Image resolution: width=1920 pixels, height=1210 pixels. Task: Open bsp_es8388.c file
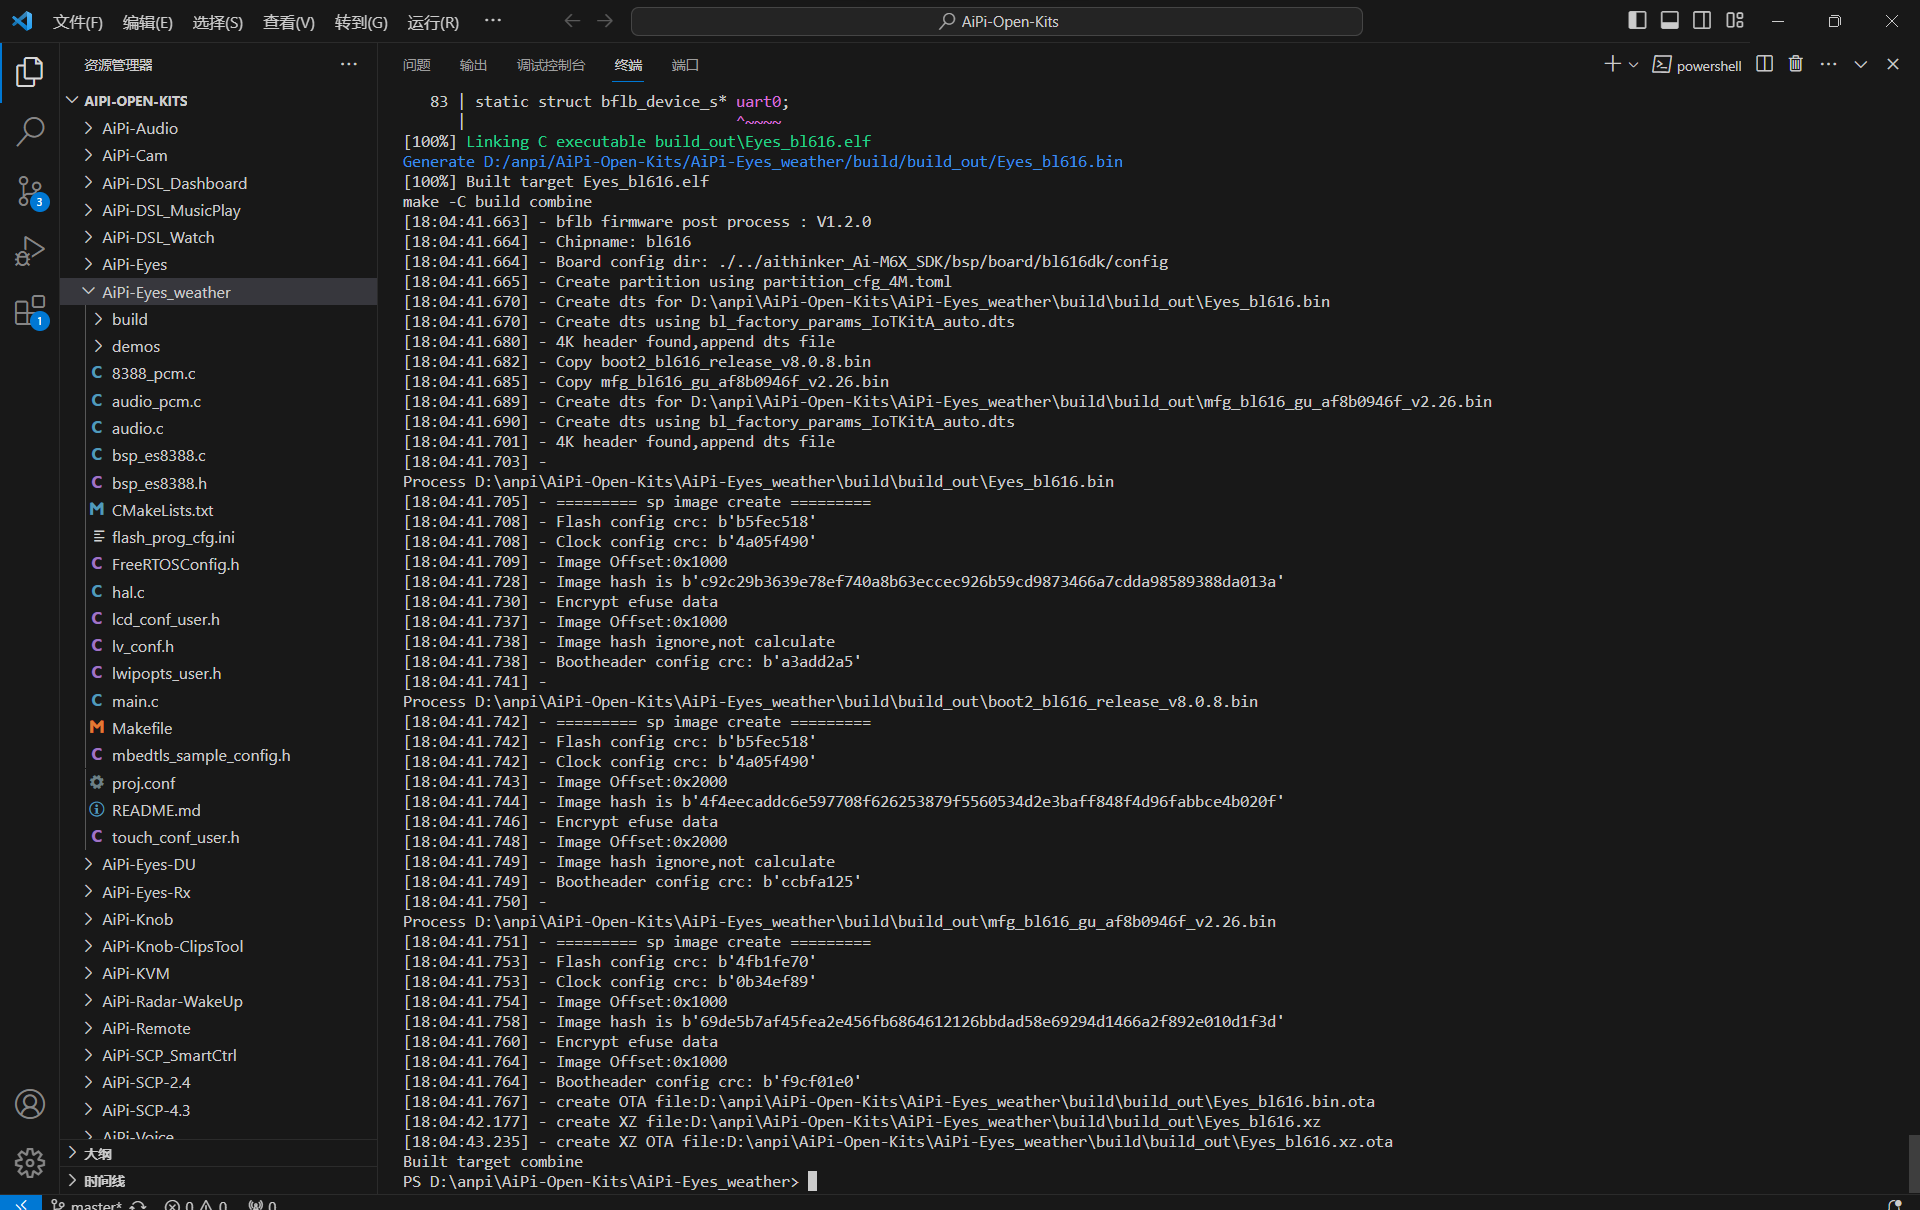coord(218,455)
